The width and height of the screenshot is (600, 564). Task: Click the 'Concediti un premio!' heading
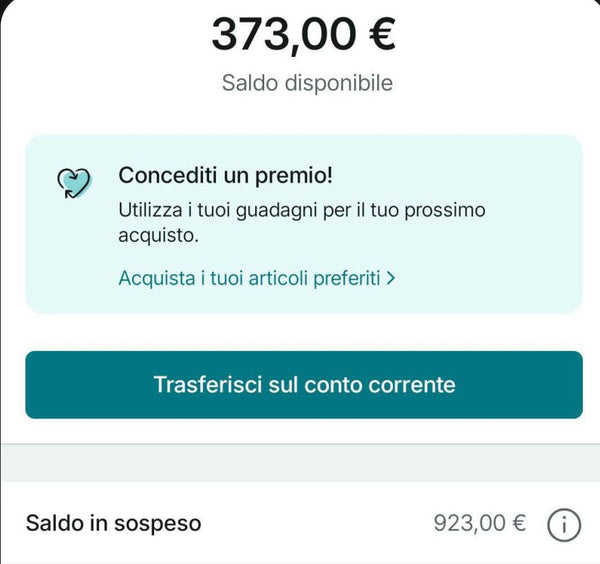(x=225, y=175)
